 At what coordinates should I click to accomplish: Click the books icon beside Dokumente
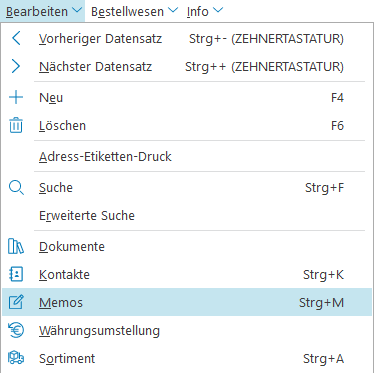16,246
